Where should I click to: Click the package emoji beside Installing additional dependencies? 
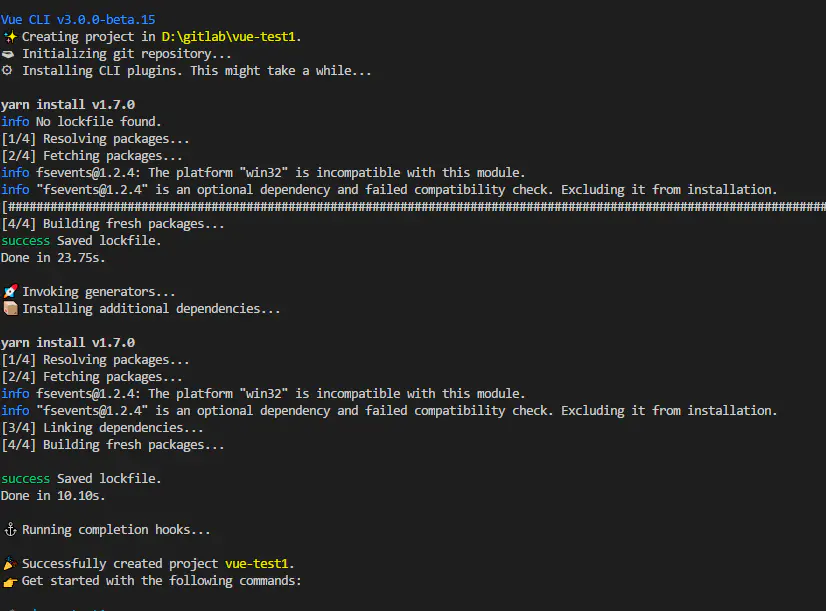click(10, 308)
